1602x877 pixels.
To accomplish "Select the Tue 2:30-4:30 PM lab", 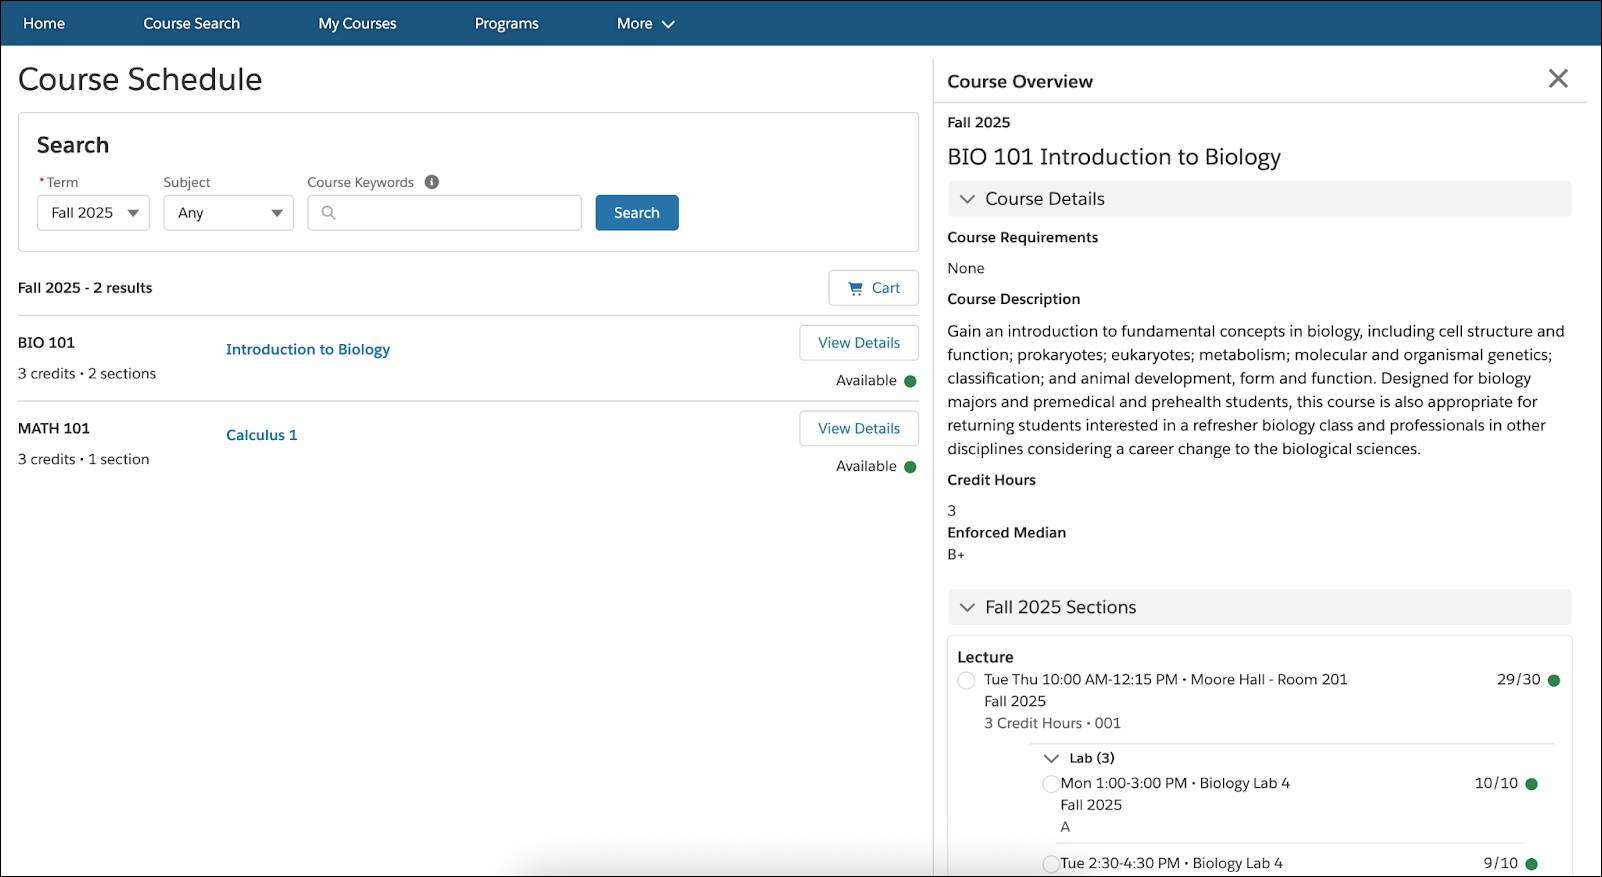I will 1051,864.
